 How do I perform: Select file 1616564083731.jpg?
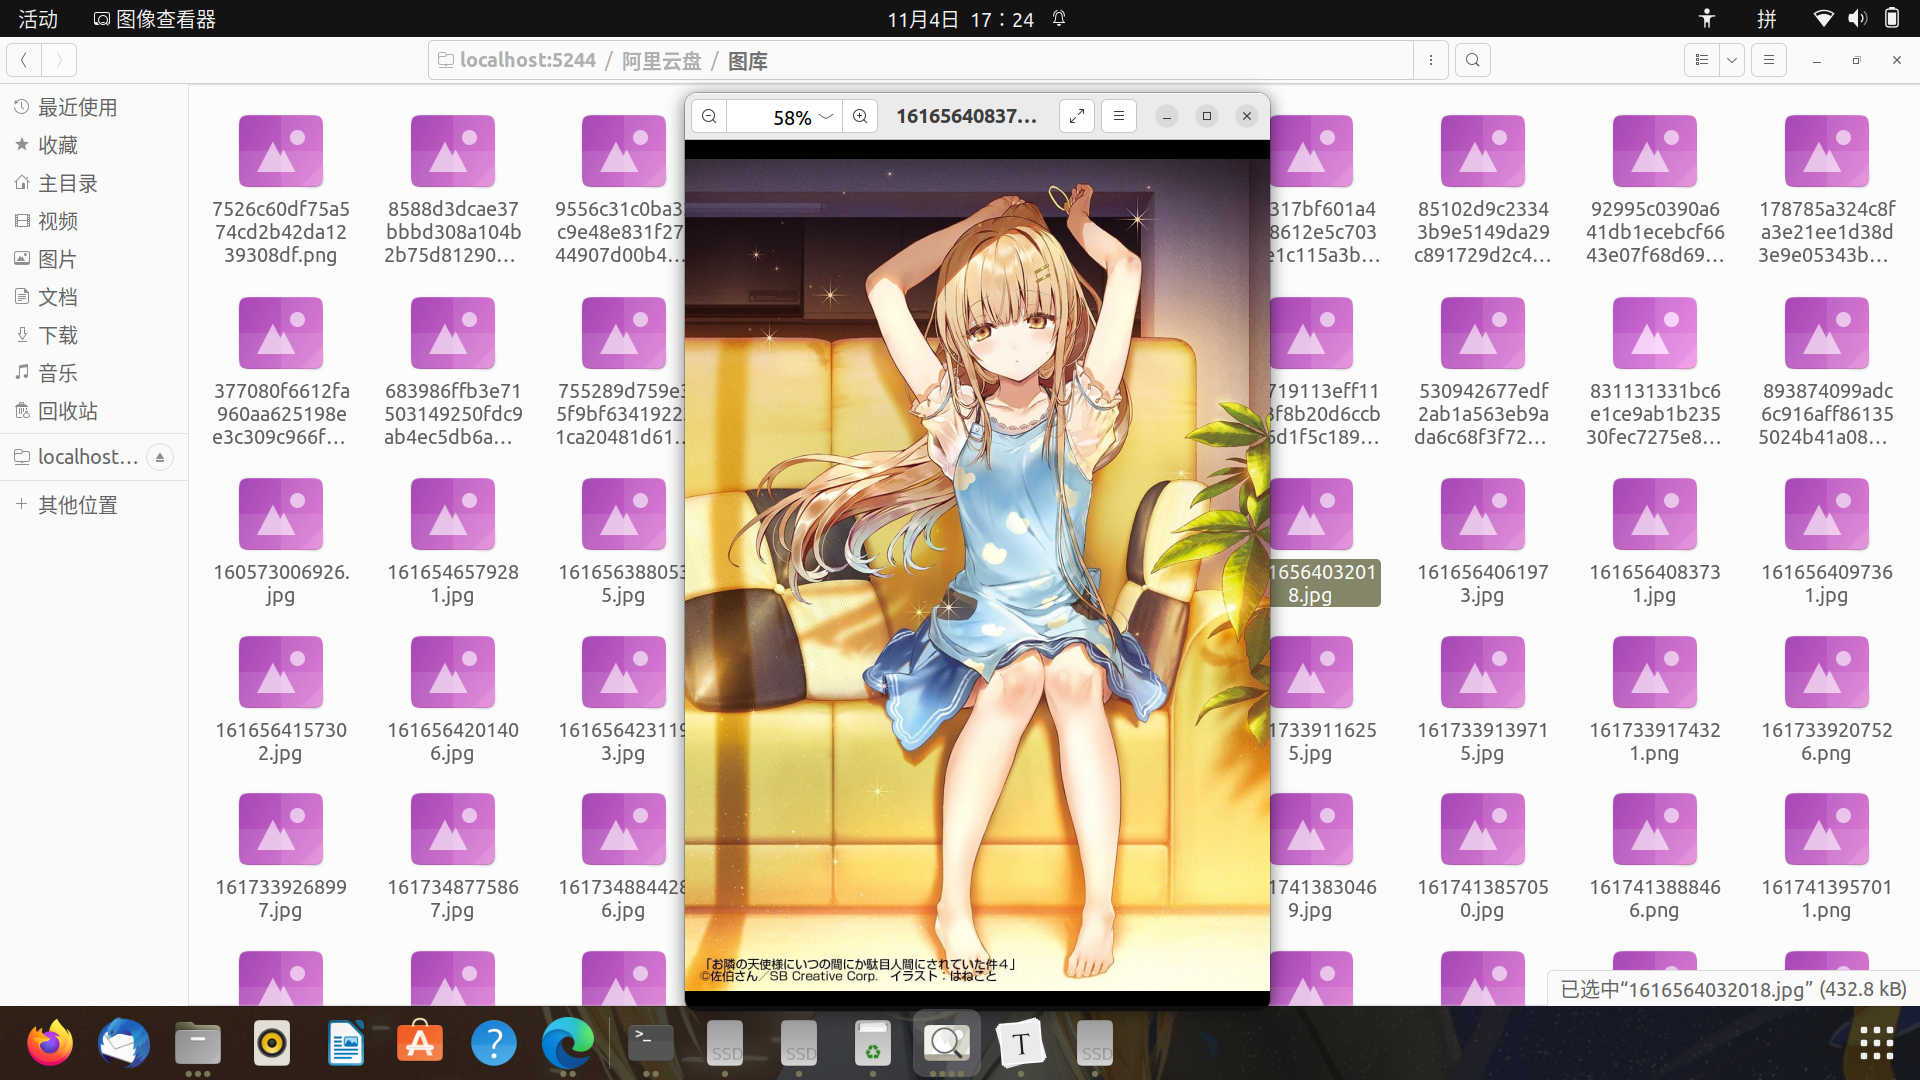pyautogui.click(x=1655, y=542)
